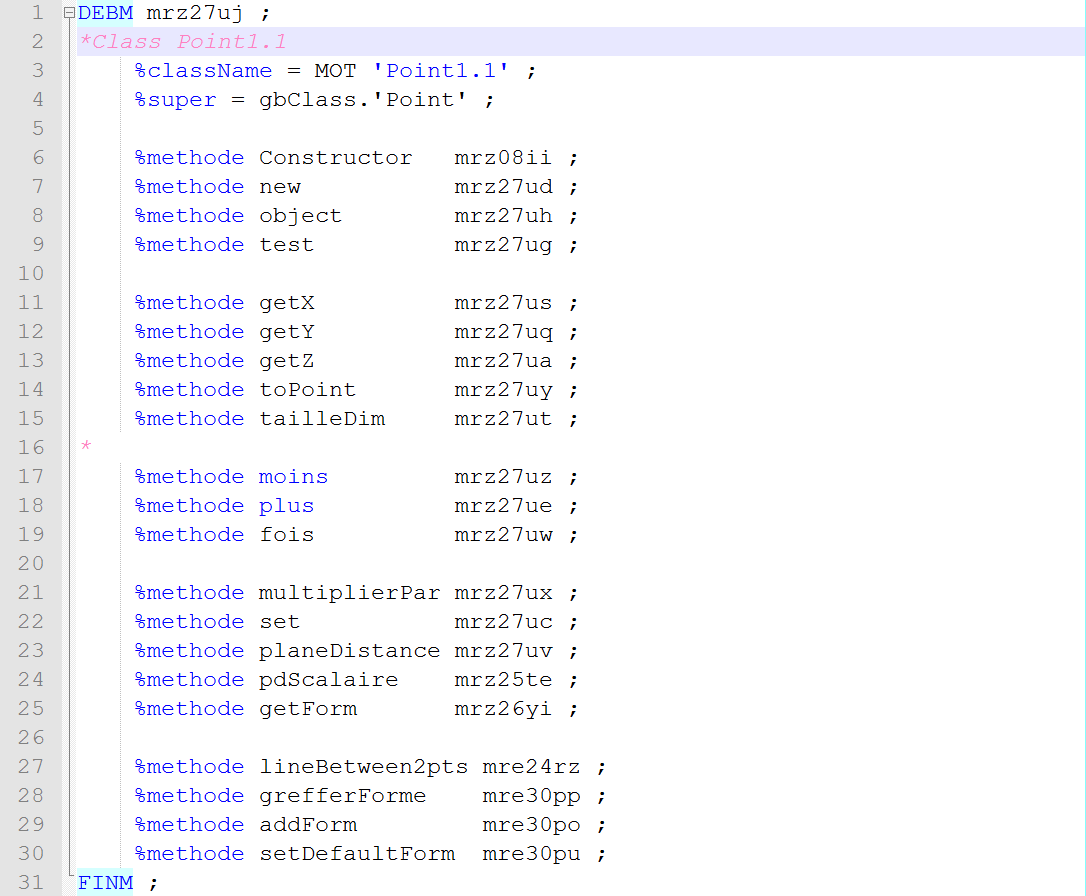Place cursor on the setDefaultForm method name
Image resolution: width=1086 pixels, height=896 pixels.
tap(356, 854)
